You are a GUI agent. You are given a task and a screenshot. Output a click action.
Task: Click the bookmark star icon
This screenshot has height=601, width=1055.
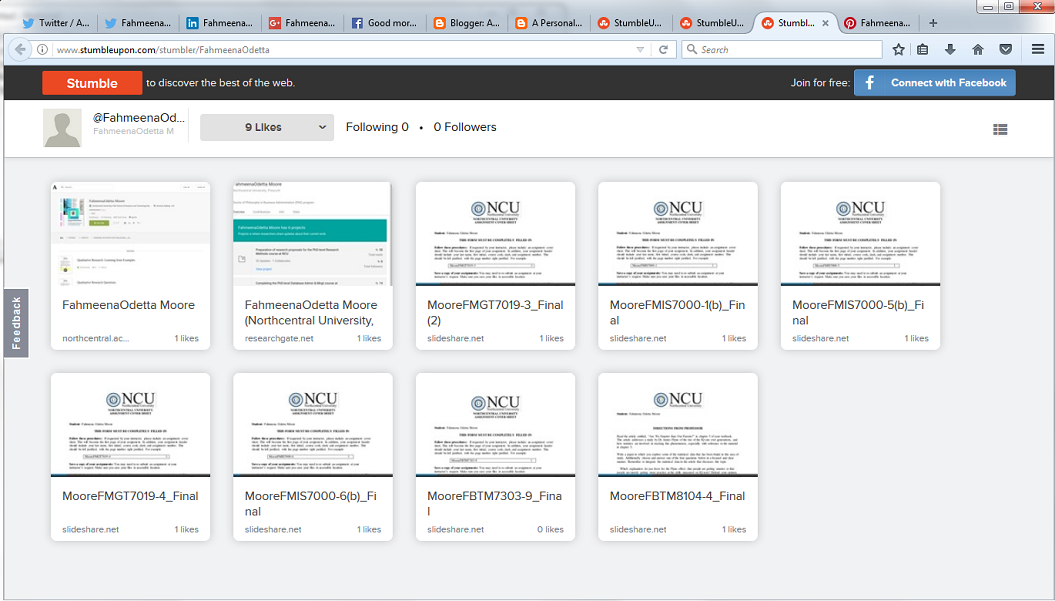point(898,49)
